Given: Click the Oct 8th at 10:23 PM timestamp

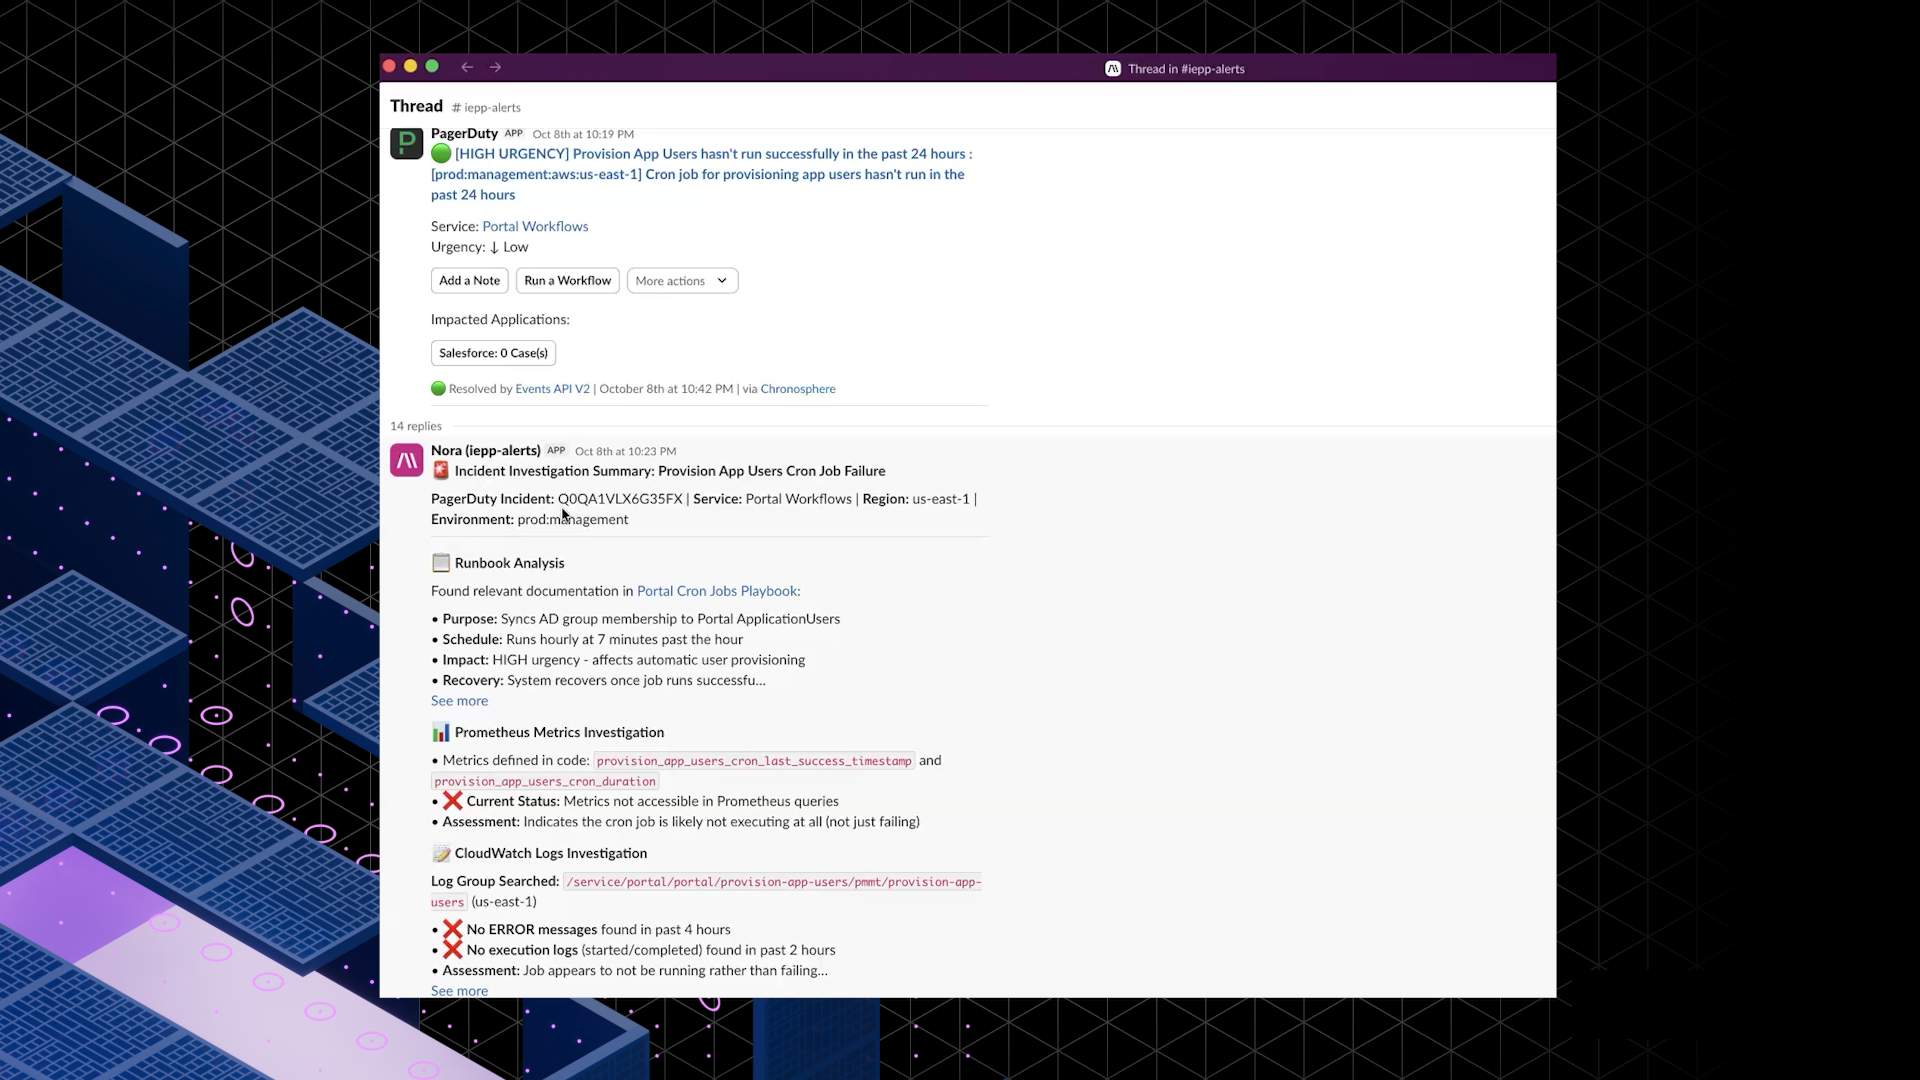Looking at the screenshot, I should pyautogui.click(x=625, y=452).
